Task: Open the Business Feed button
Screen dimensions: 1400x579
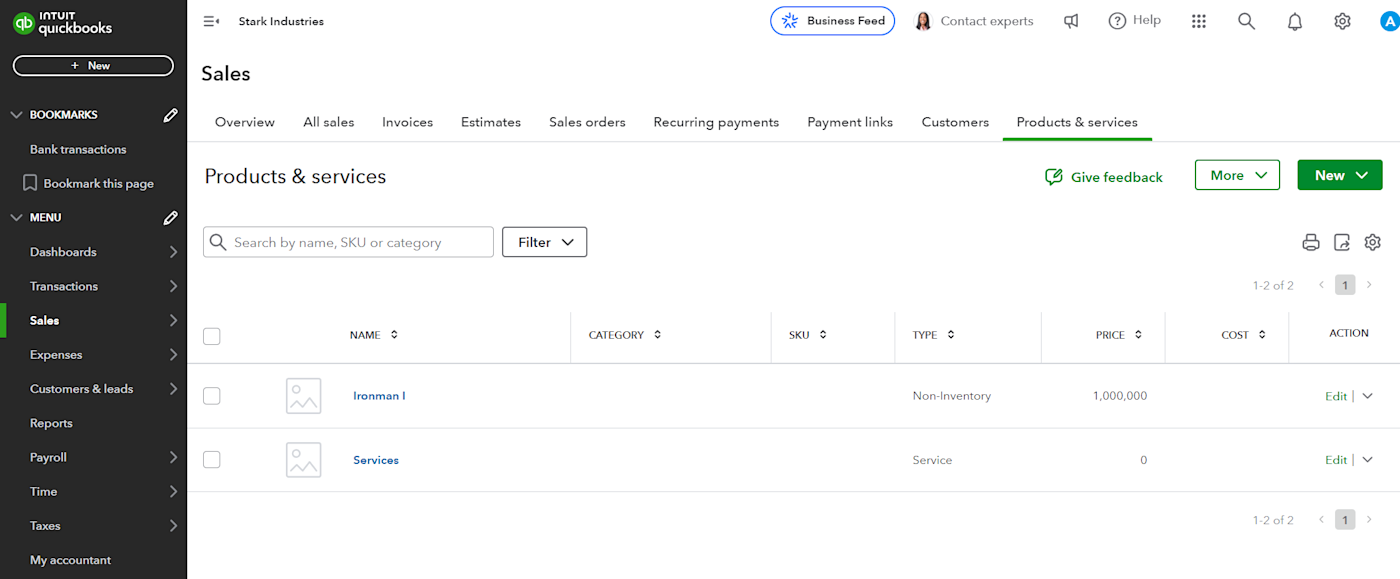Action: [x=832, y=21]
